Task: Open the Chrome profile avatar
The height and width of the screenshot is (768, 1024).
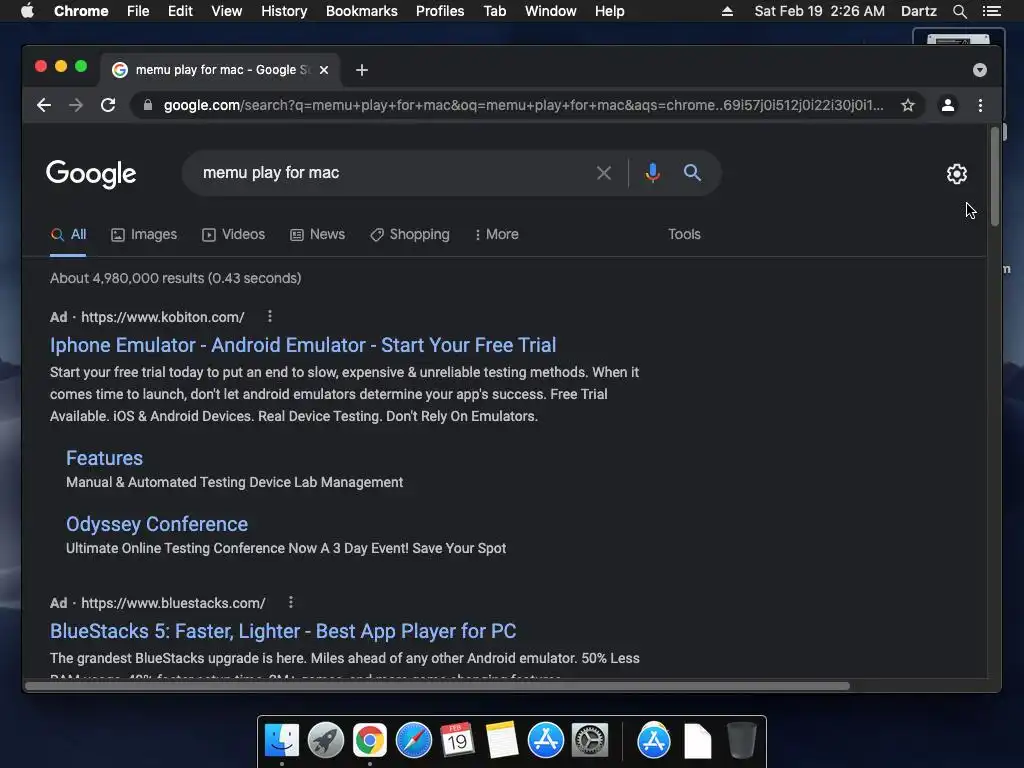Action: click(948, 105)
